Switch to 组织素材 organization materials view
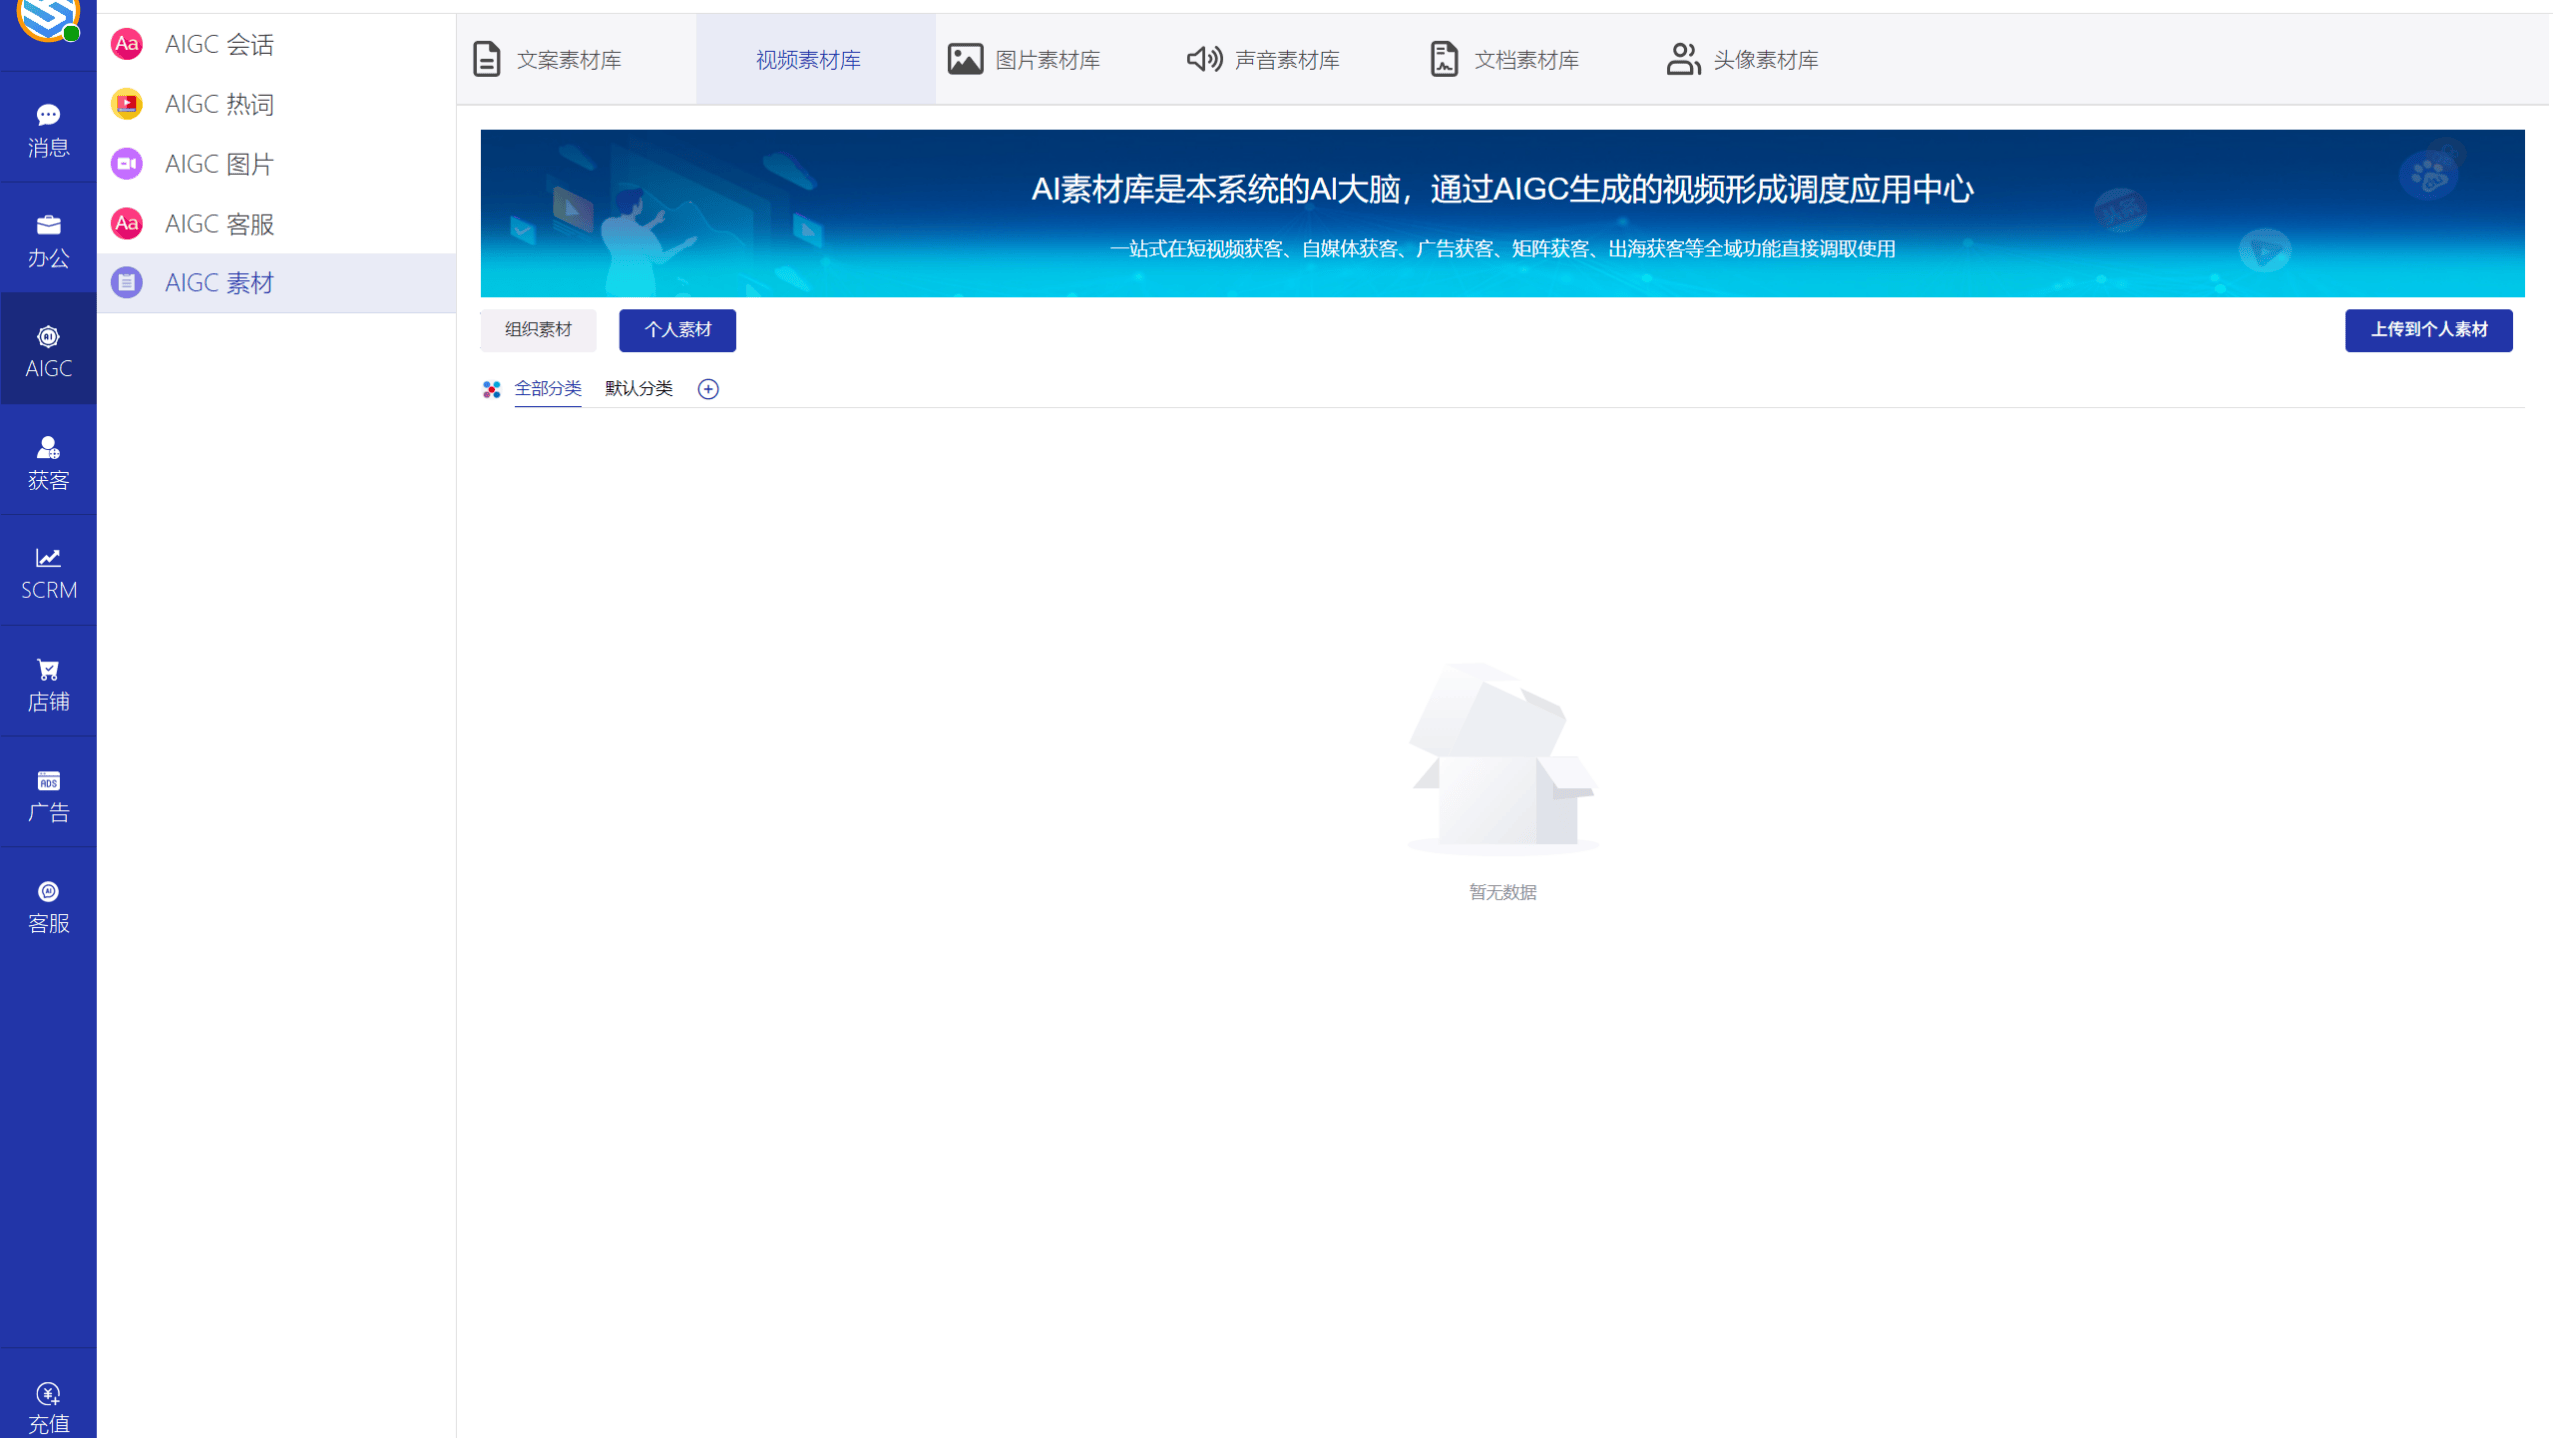Screen dimensions: 2553x1438 click(x=537, y=330)
